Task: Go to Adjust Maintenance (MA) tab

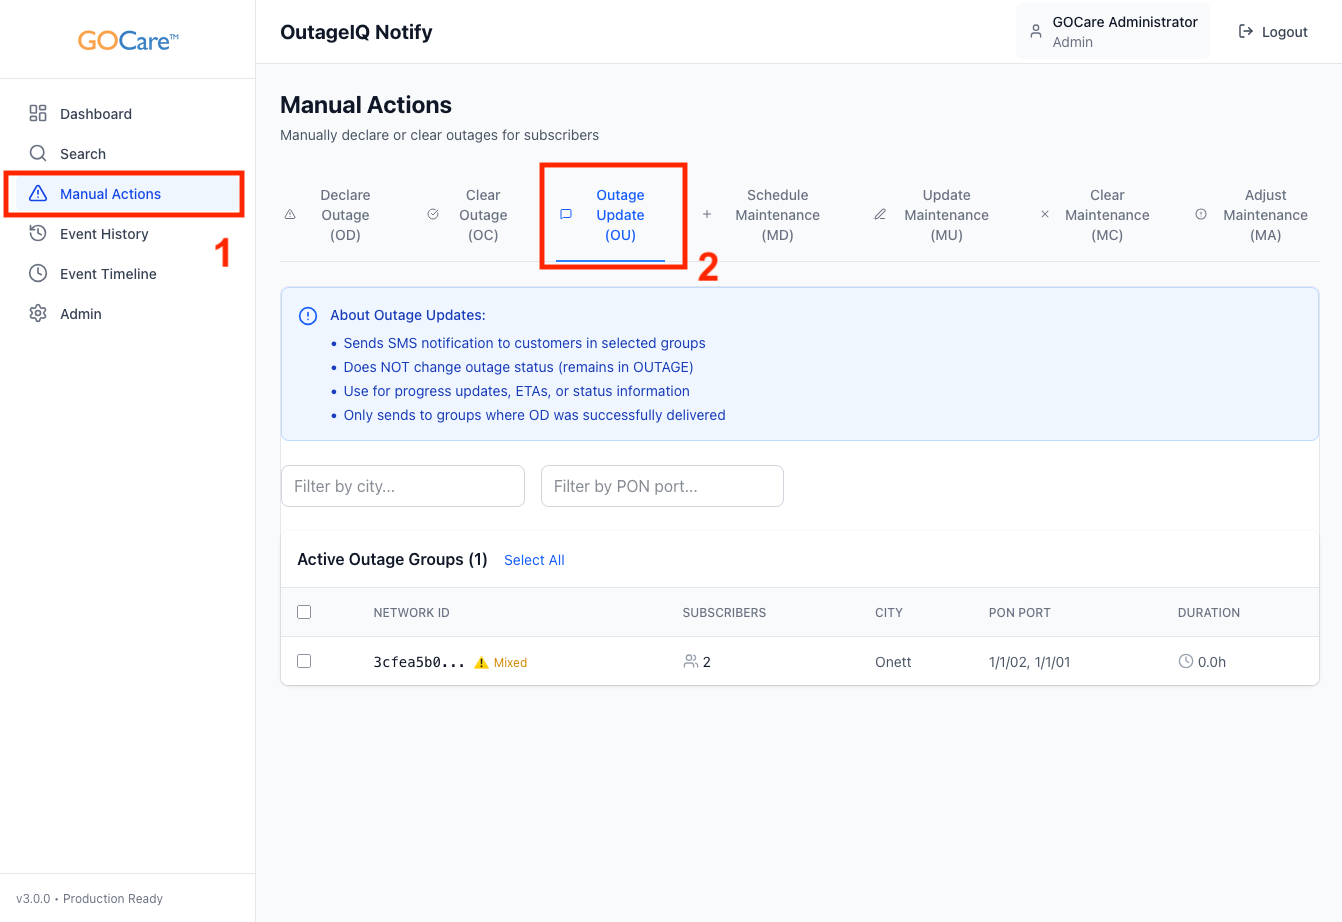Action: [x=1264, y=215]
